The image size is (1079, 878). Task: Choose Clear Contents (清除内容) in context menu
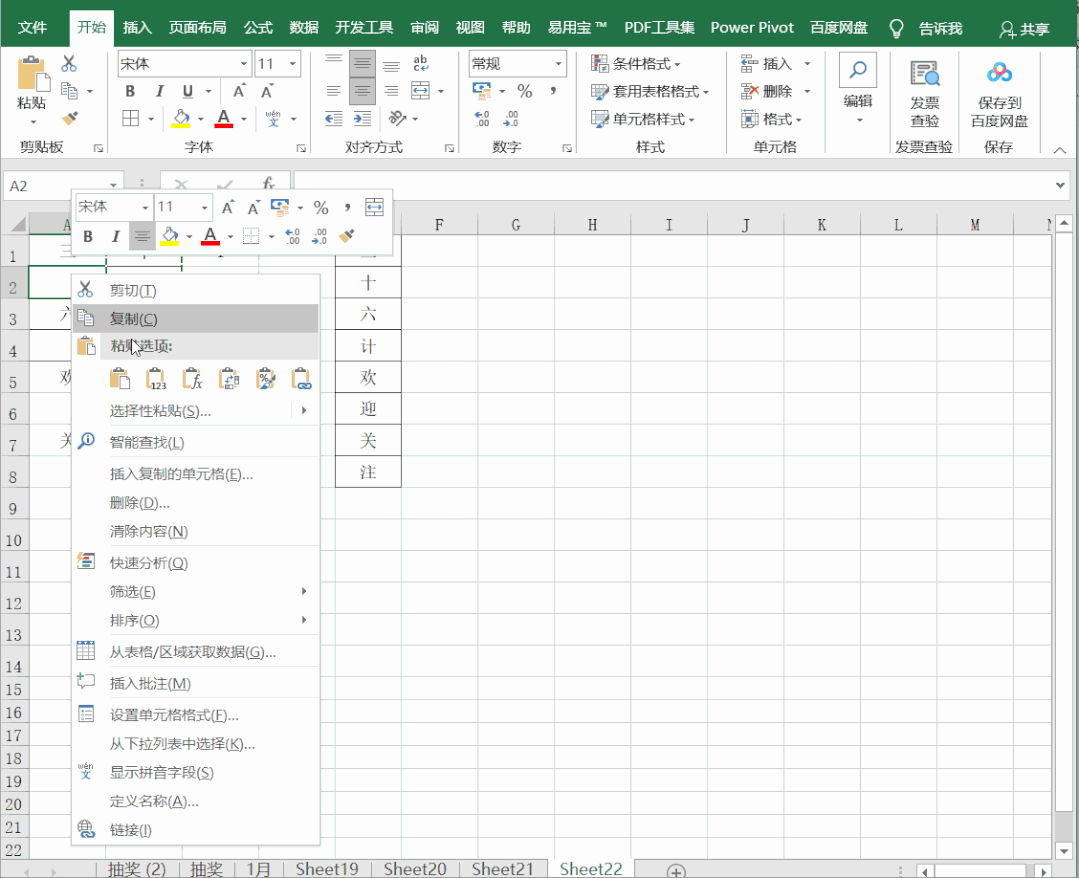coord(196,531)
